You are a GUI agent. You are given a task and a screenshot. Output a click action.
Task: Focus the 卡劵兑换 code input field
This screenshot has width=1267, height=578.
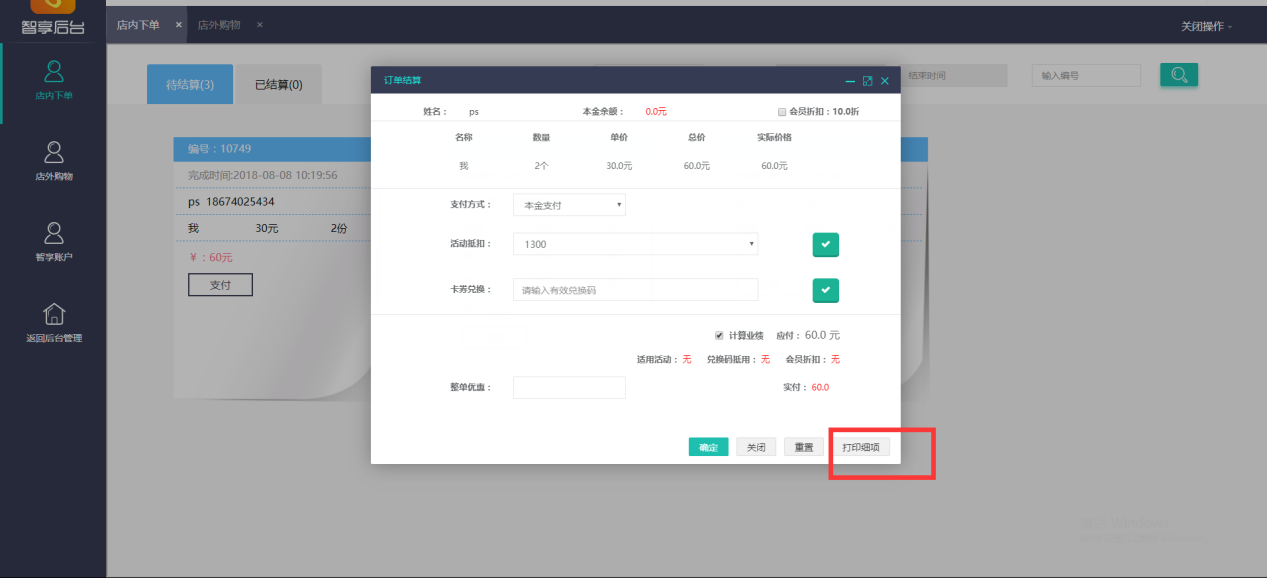pyautogui.click(x=635, y=290)
